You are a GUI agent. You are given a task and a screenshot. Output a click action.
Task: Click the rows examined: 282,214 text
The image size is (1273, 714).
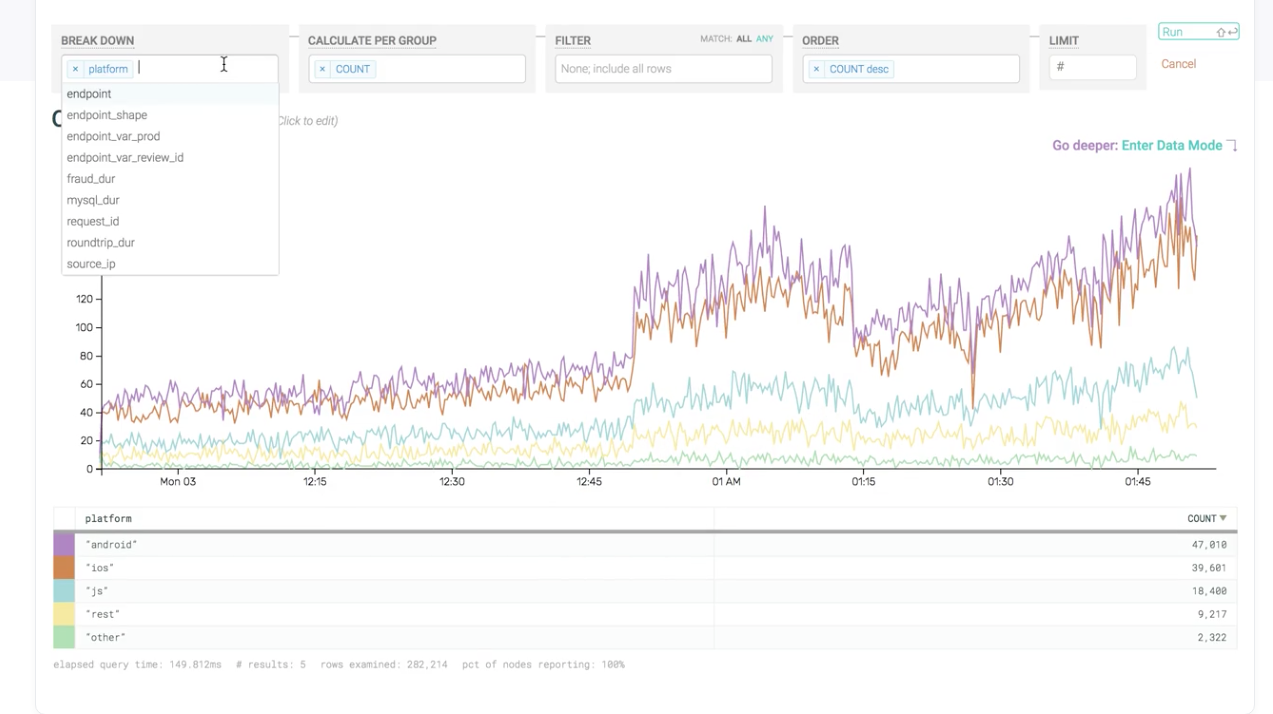384,664
